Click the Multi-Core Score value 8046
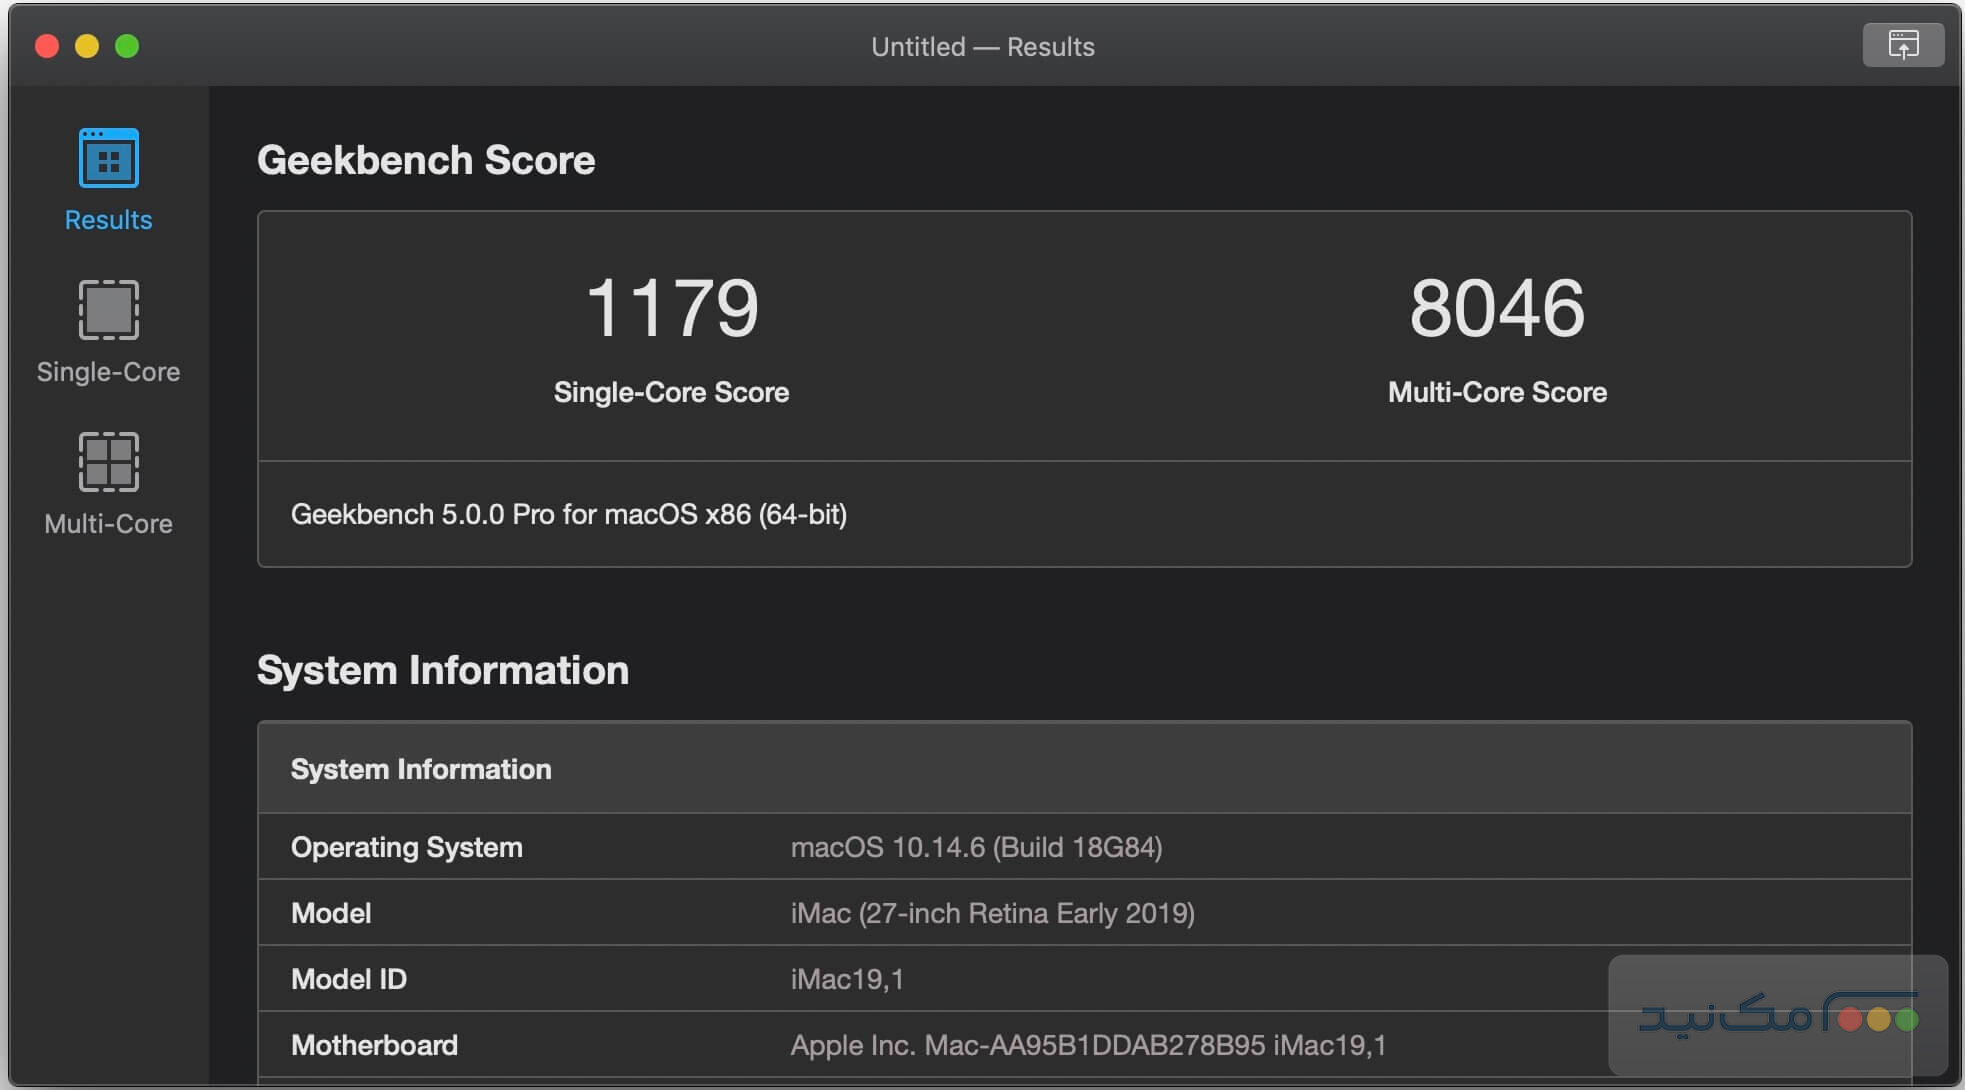Viewport: 1965px width, 1090px height. pyautogui.click(x=1495, y=308)
